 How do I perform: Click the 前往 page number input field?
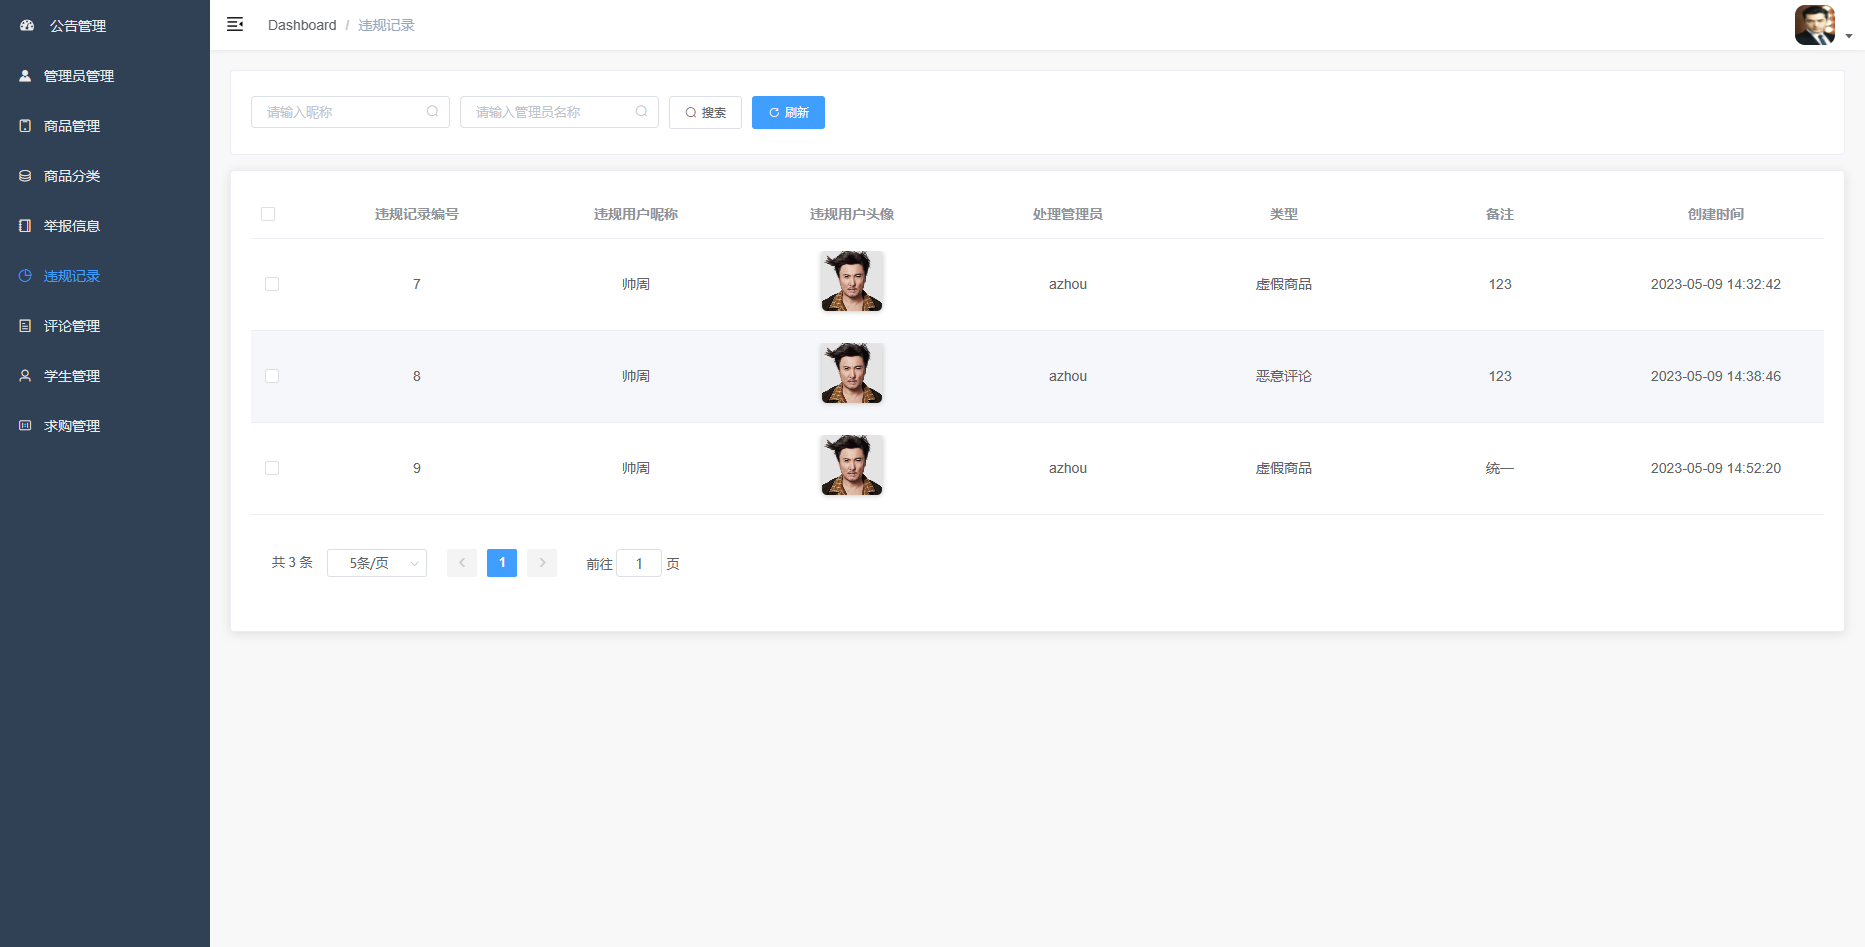(639, 564)
